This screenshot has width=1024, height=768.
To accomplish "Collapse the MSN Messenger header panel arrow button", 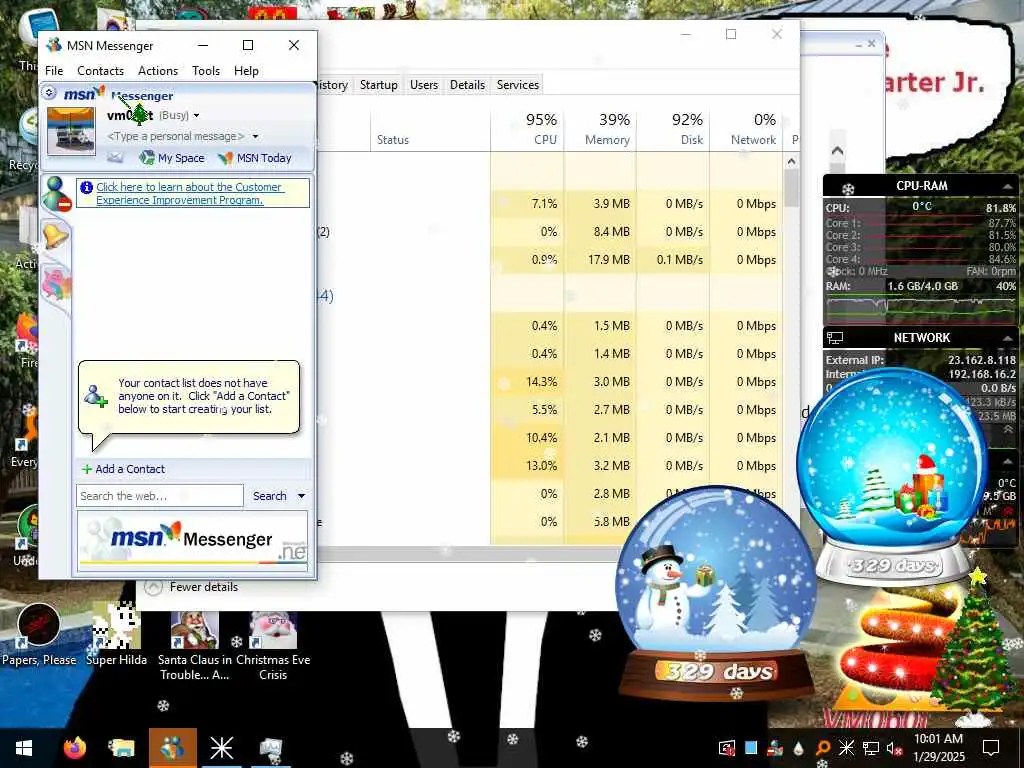I will tap(50, 93).
